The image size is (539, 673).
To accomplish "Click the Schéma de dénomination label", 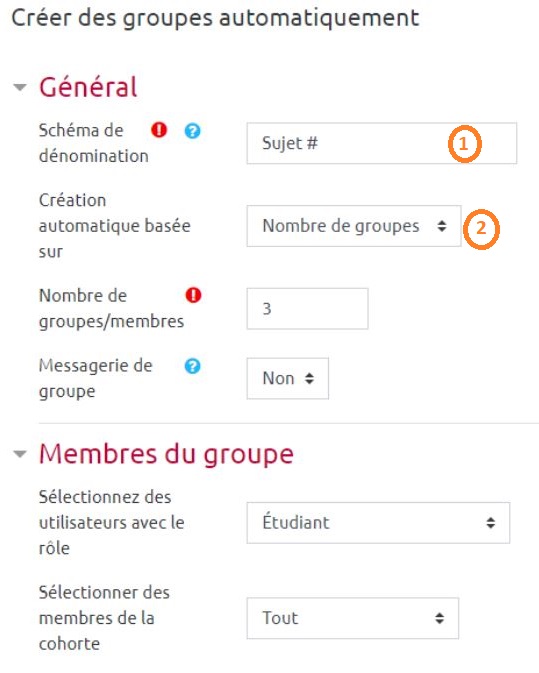I will 94,143.
